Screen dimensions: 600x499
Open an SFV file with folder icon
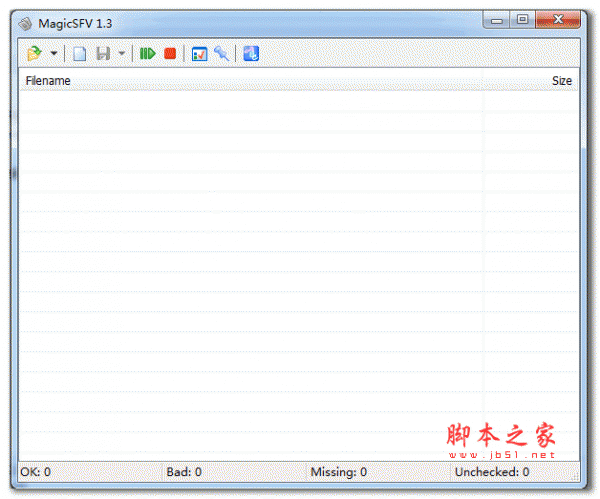[x=34, y=54]
